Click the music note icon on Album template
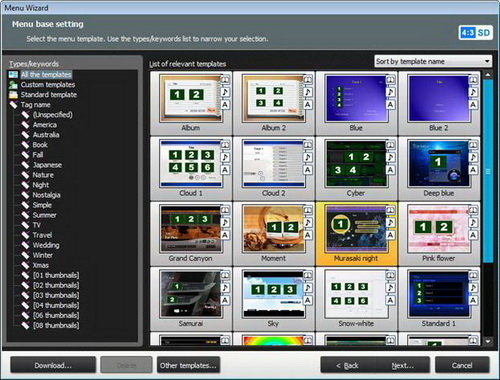This screenshot has width=500, height=380. coord(225,92)
